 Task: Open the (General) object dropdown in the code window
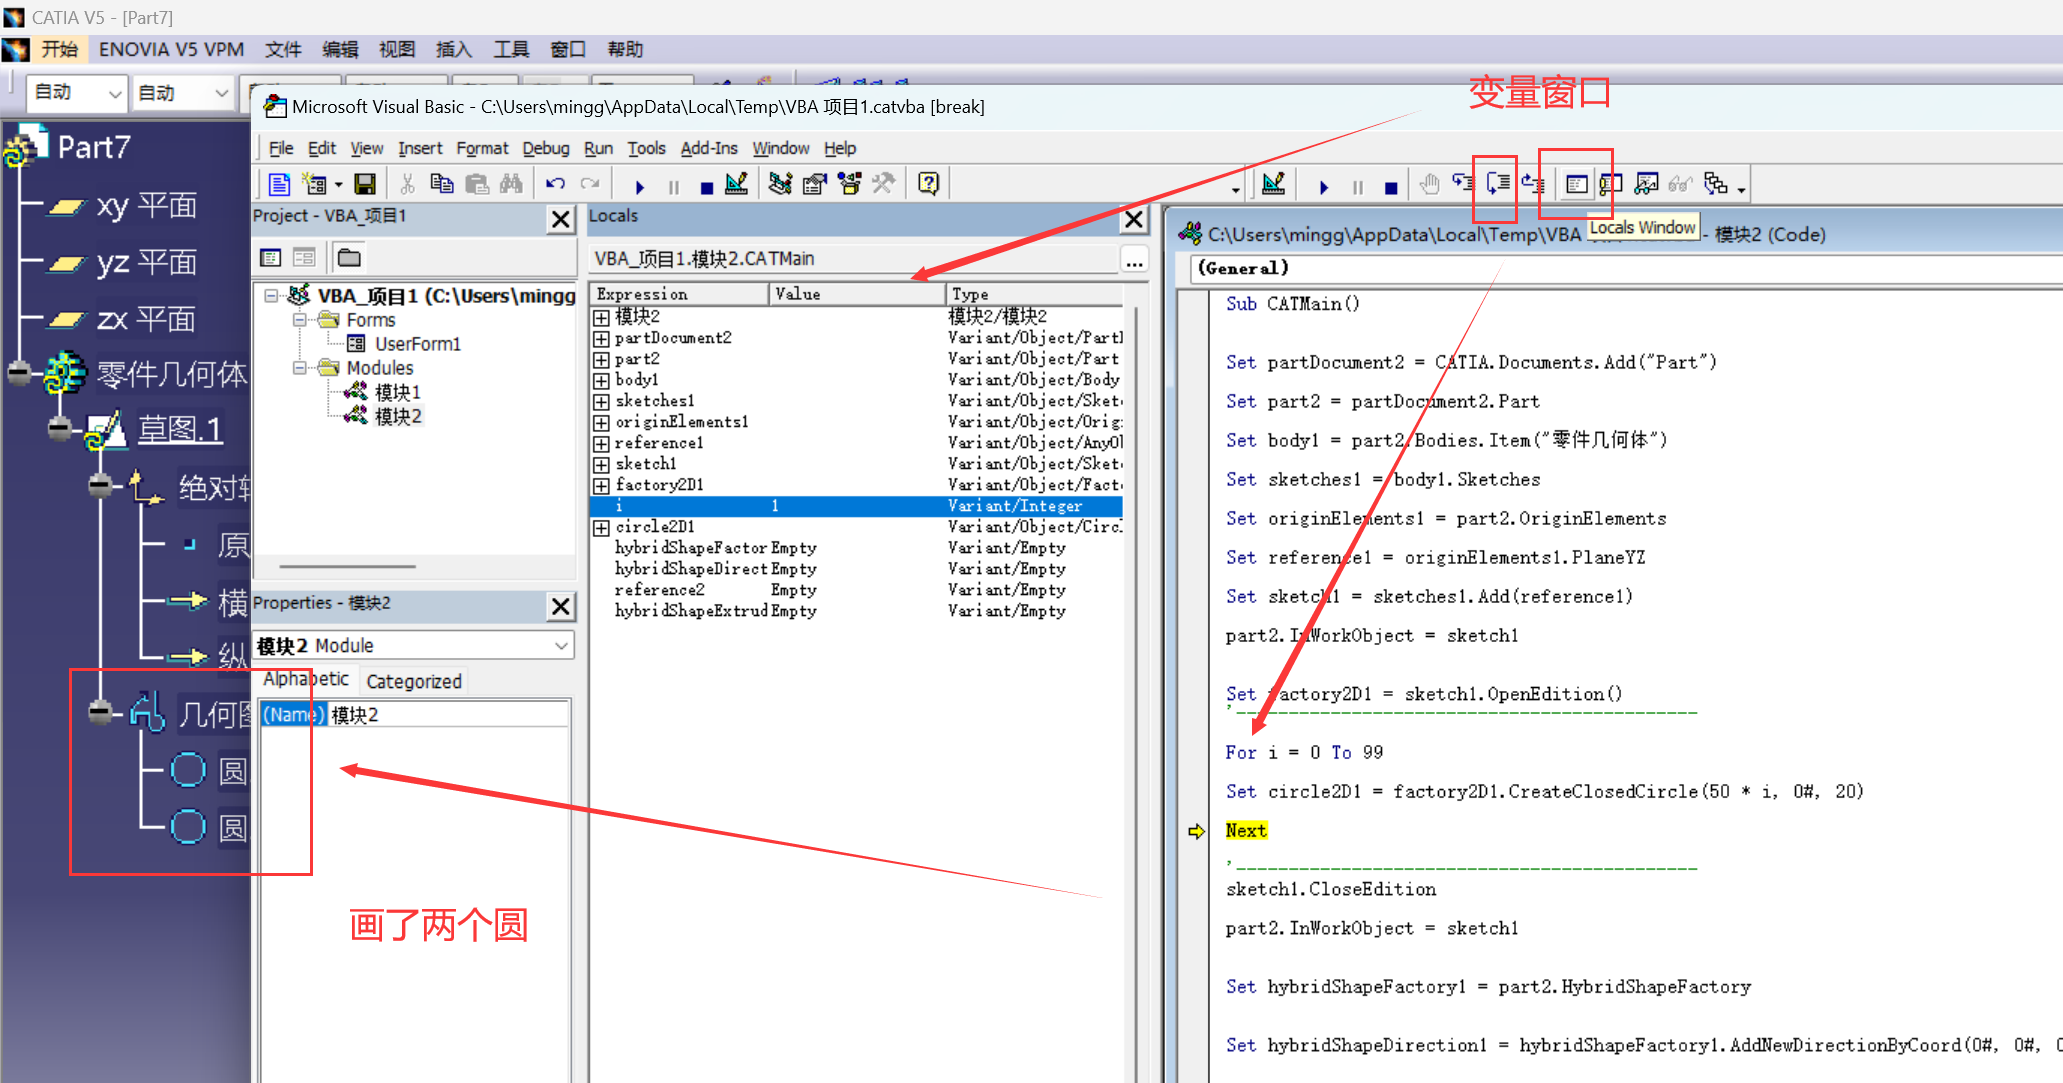pos(1625,268)
